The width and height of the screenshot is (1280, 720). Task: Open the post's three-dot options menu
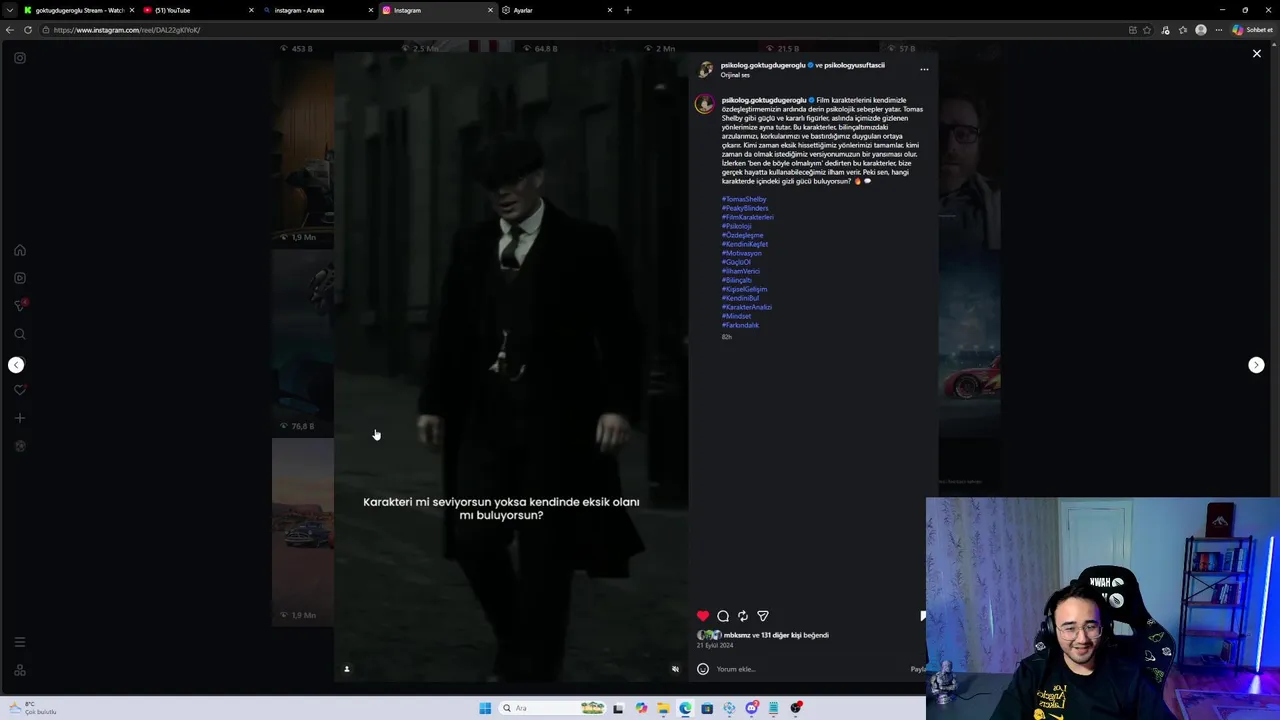[x=924, y=69]
